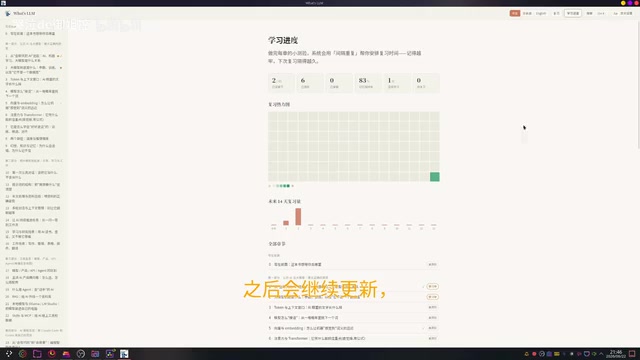Open the file manager folder icon in taskbar
This screenshot has height=360, width=640.
coord(37,354)
